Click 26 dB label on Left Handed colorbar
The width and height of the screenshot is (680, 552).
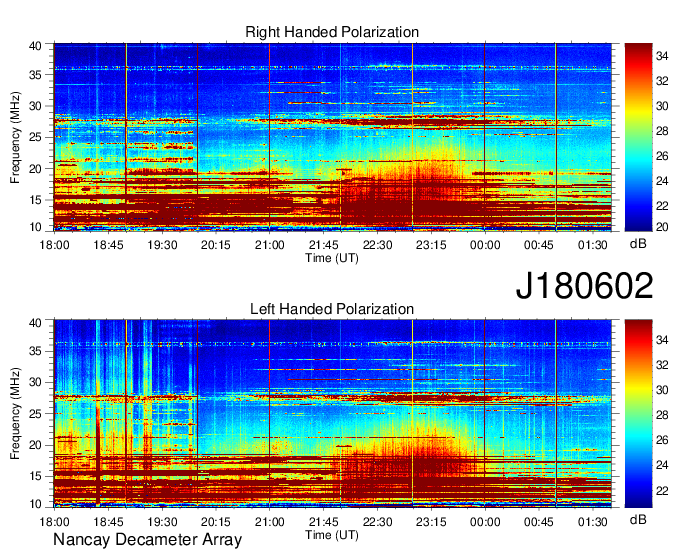pos(662,440)
